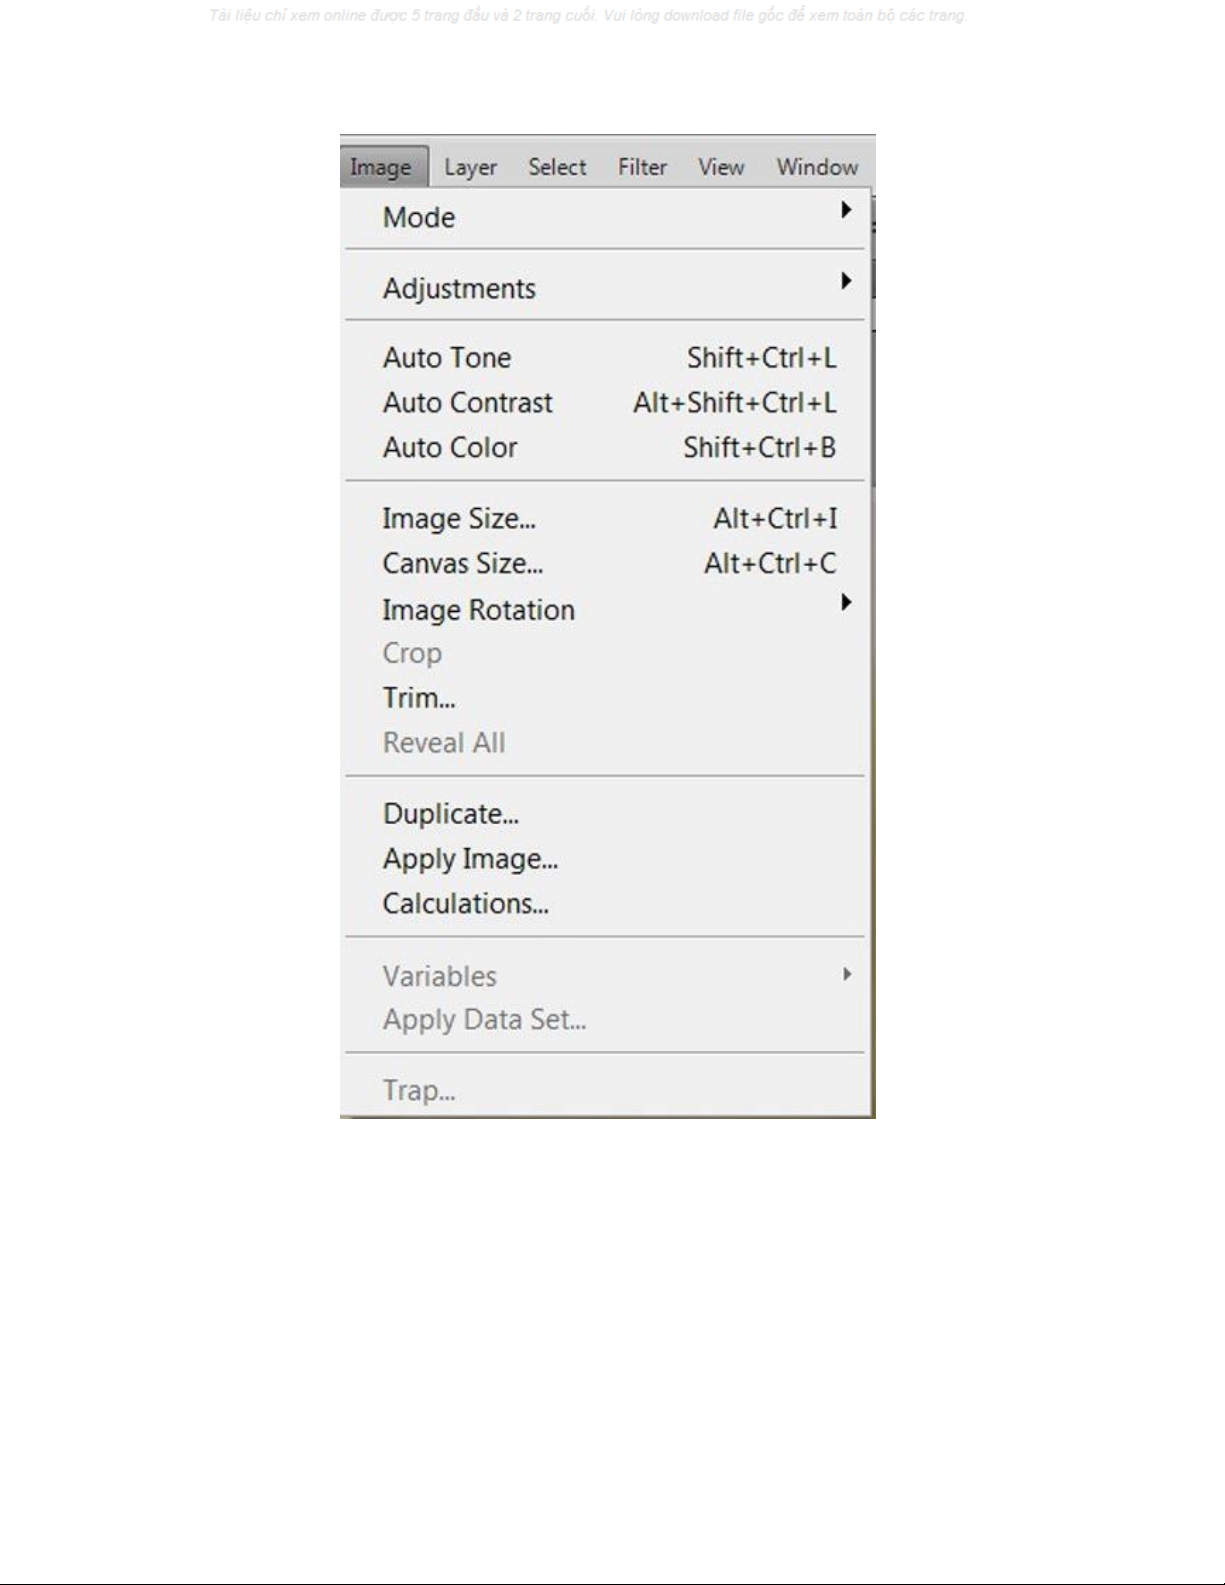Open the Window menu

click(817, 167)
